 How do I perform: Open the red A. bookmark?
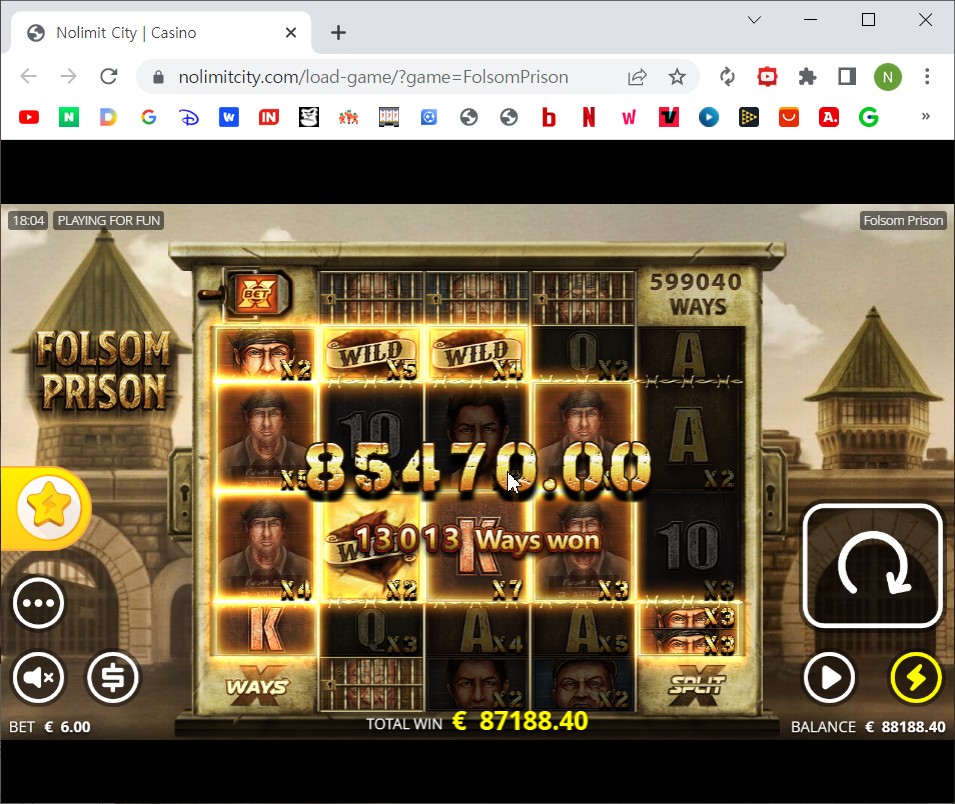(829, 117)
